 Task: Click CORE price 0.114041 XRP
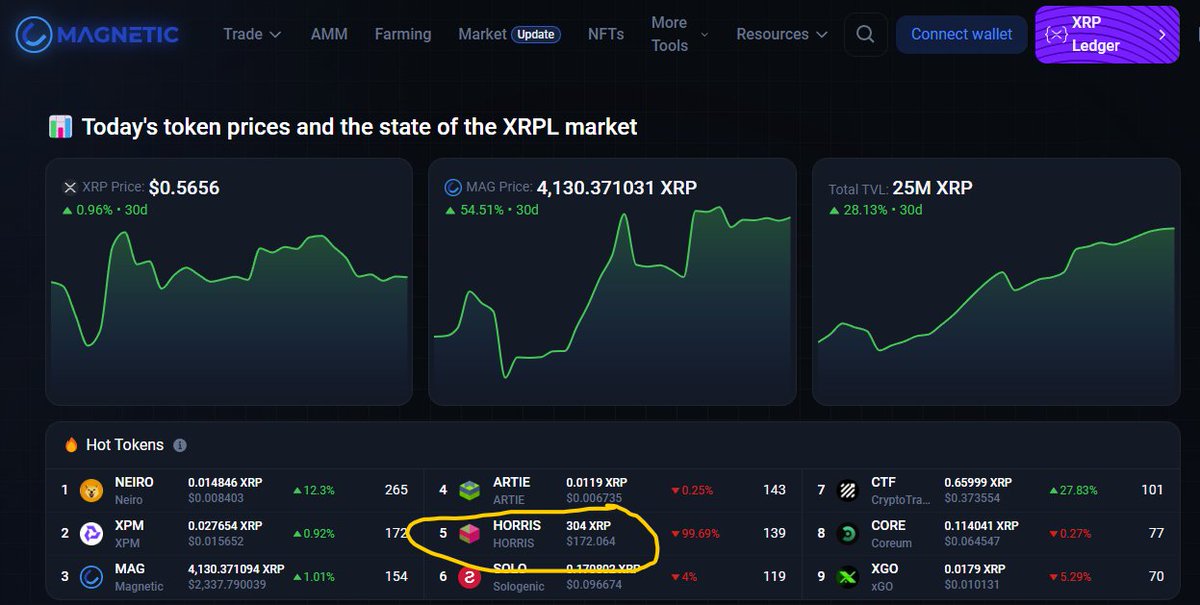point(981,525)
